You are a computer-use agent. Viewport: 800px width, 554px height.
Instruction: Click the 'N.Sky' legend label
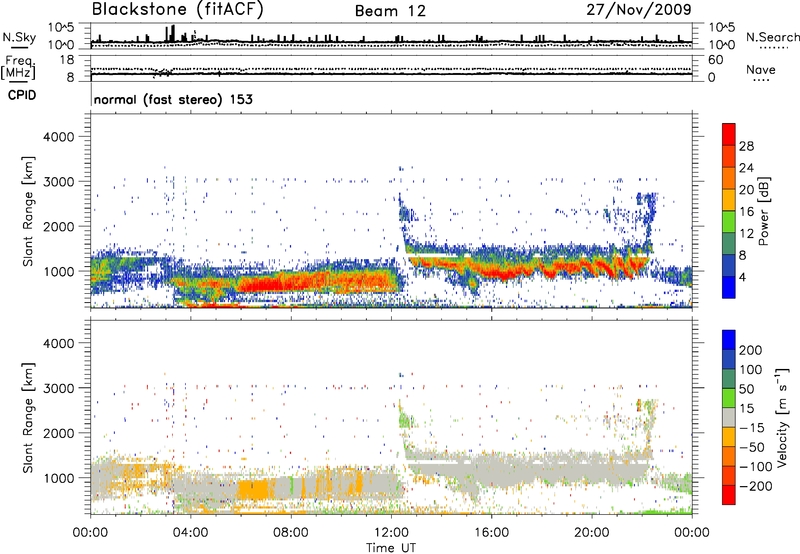(x=19, y=37)
